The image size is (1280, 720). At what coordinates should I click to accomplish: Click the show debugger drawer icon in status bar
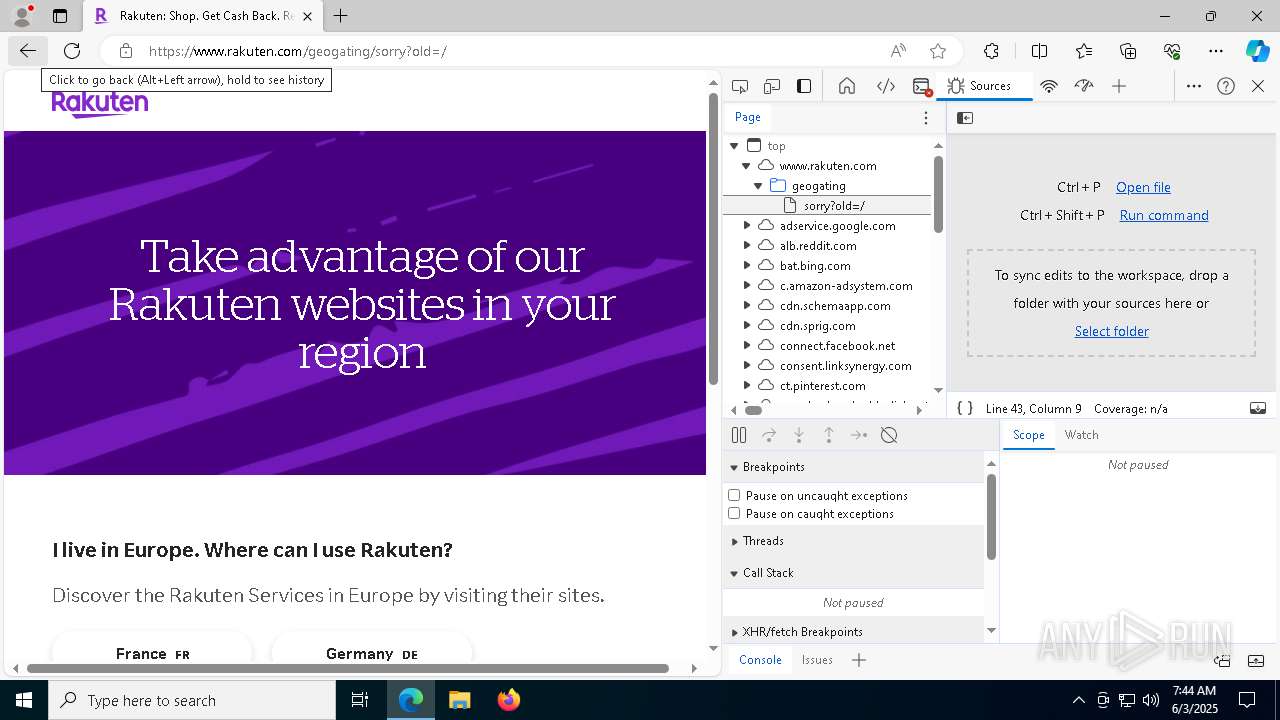[1258, 408]
